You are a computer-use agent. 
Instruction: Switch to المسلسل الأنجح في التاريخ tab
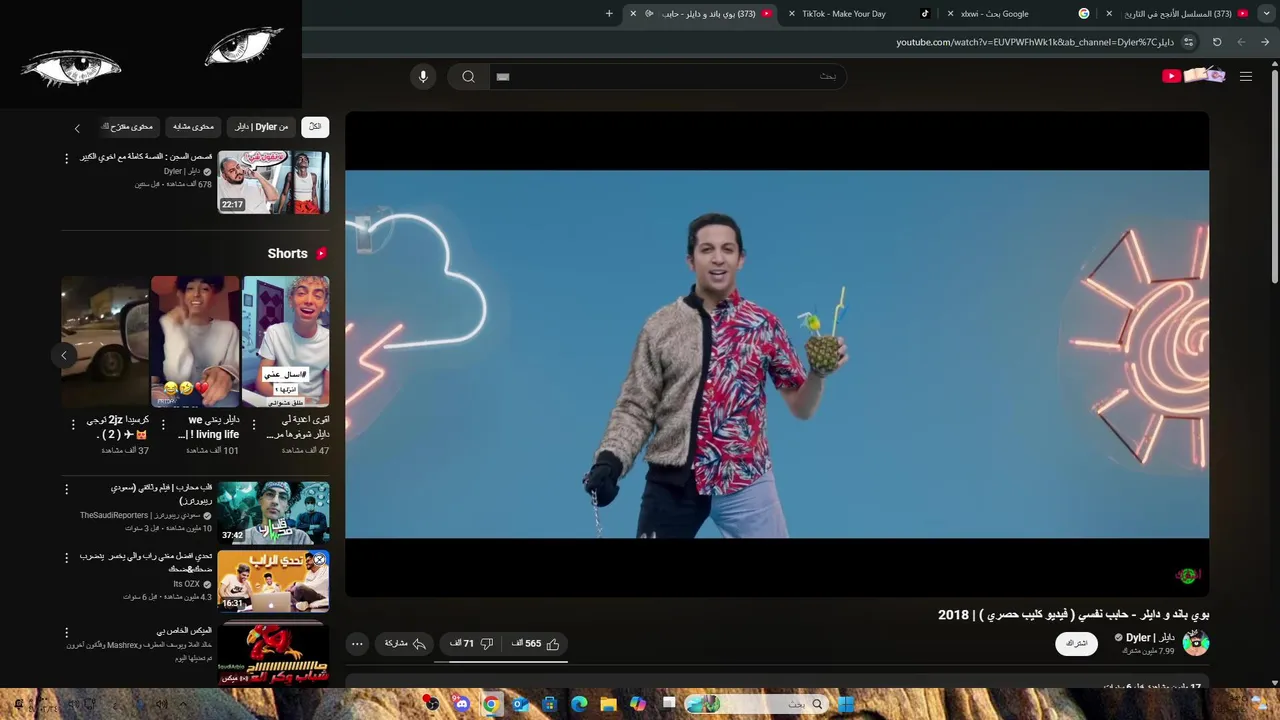1177,14
